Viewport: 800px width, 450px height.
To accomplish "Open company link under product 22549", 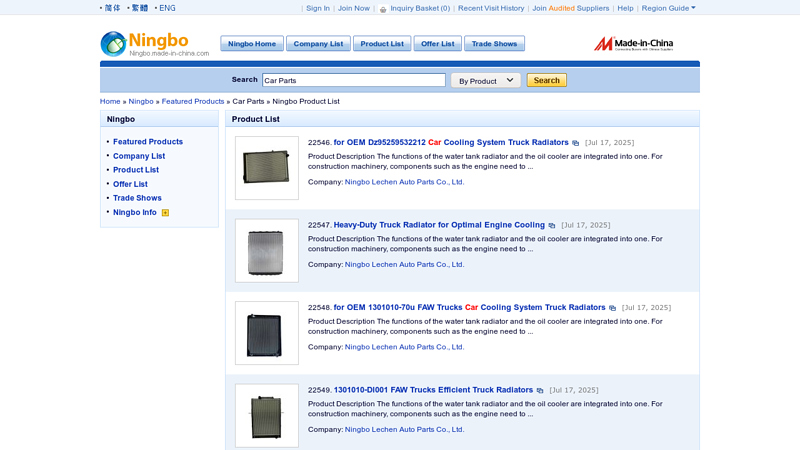I will tap(405, 430).
